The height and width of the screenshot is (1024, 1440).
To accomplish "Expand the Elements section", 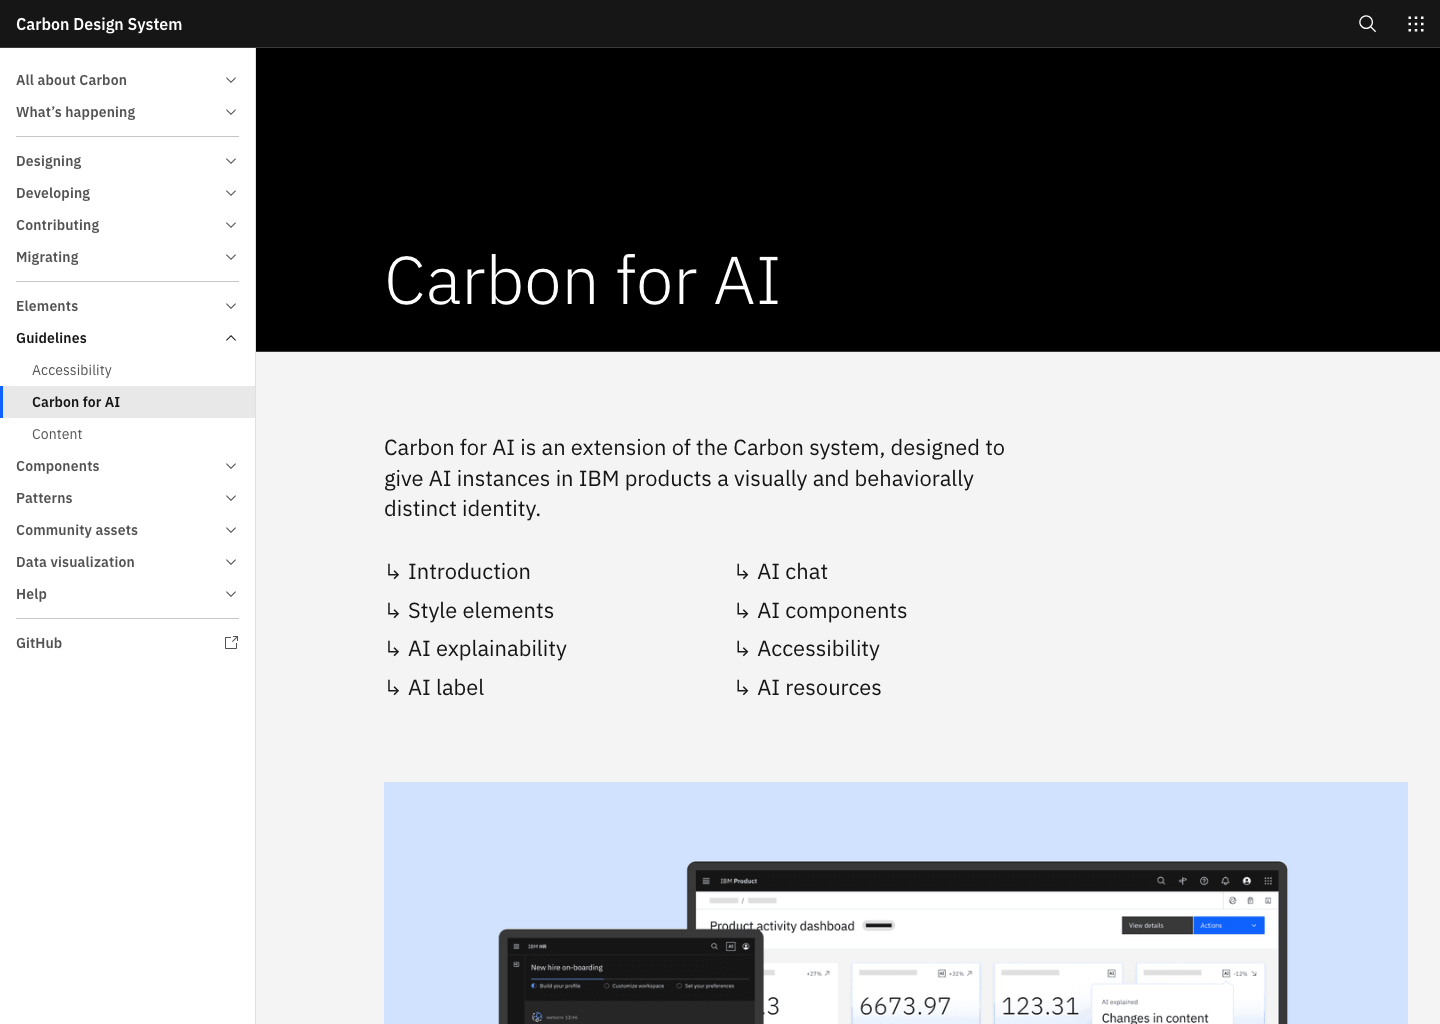I will (x=231, y=306).
